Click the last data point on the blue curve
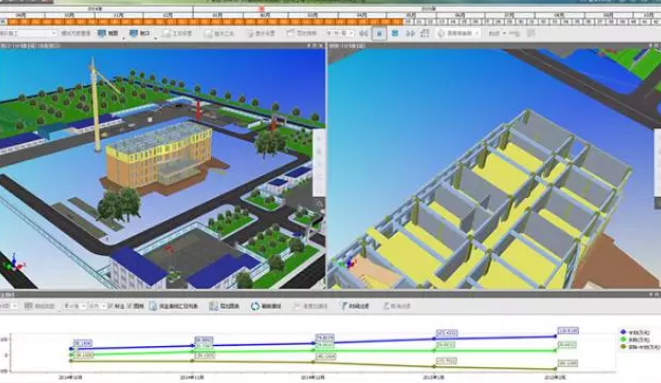 click(x=556, y=336)
